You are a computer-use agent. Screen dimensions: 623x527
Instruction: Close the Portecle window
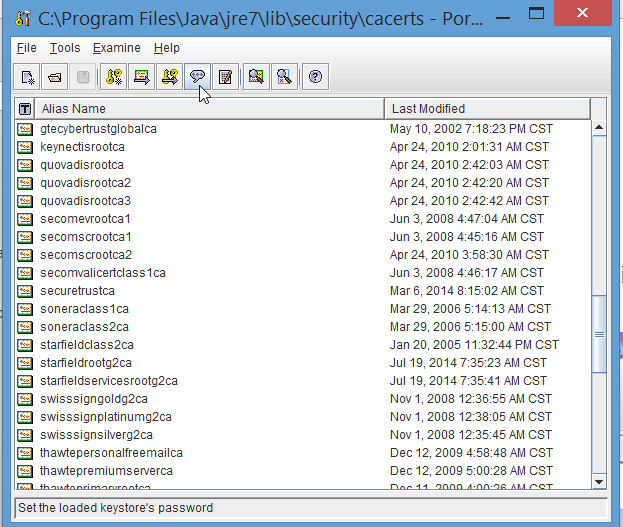(582, 13)
